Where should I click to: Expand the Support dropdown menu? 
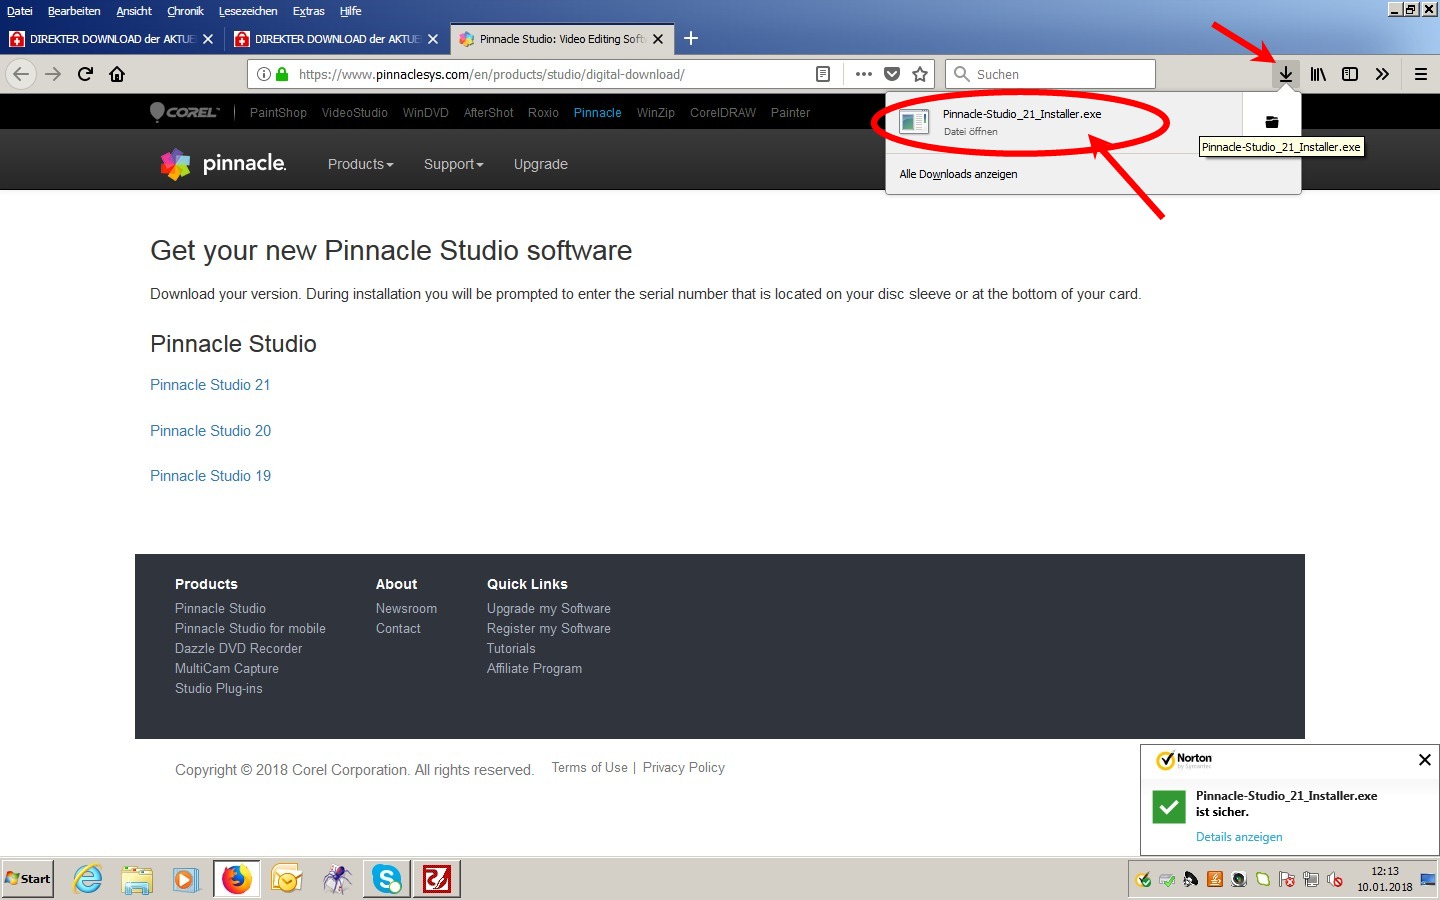pos(453,164)
